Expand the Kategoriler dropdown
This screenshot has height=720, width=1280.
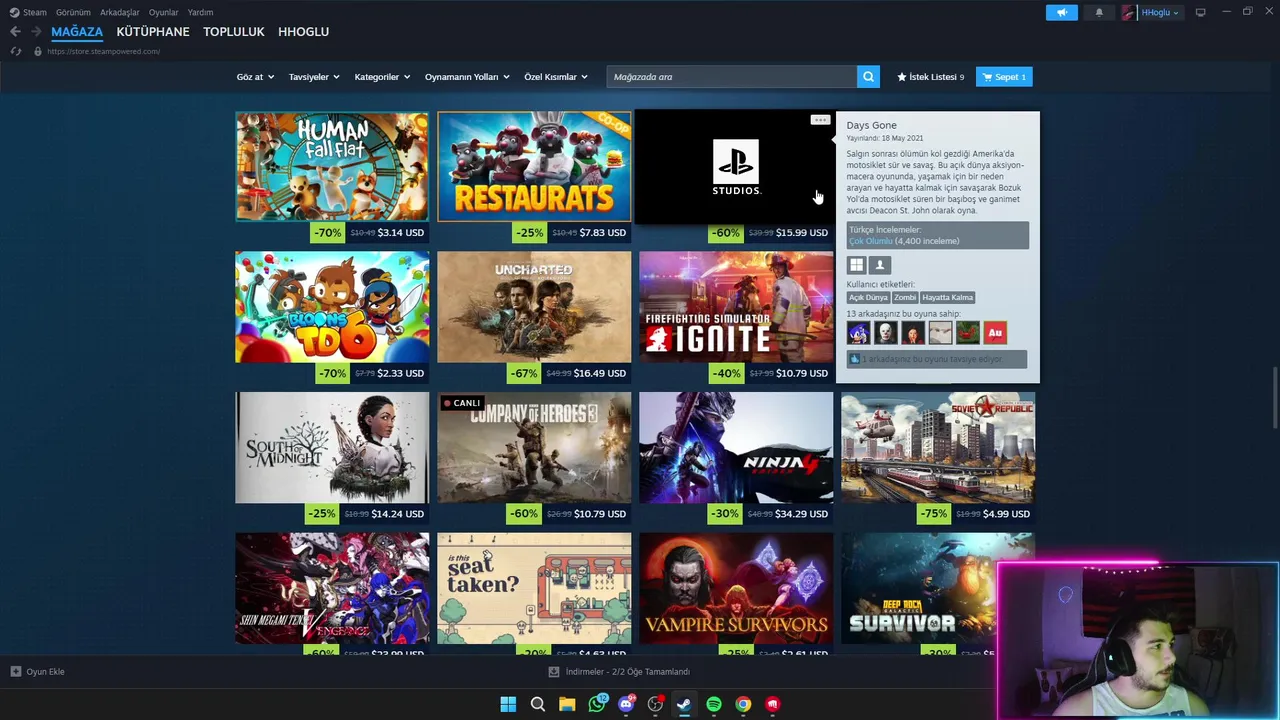[382, 77]
